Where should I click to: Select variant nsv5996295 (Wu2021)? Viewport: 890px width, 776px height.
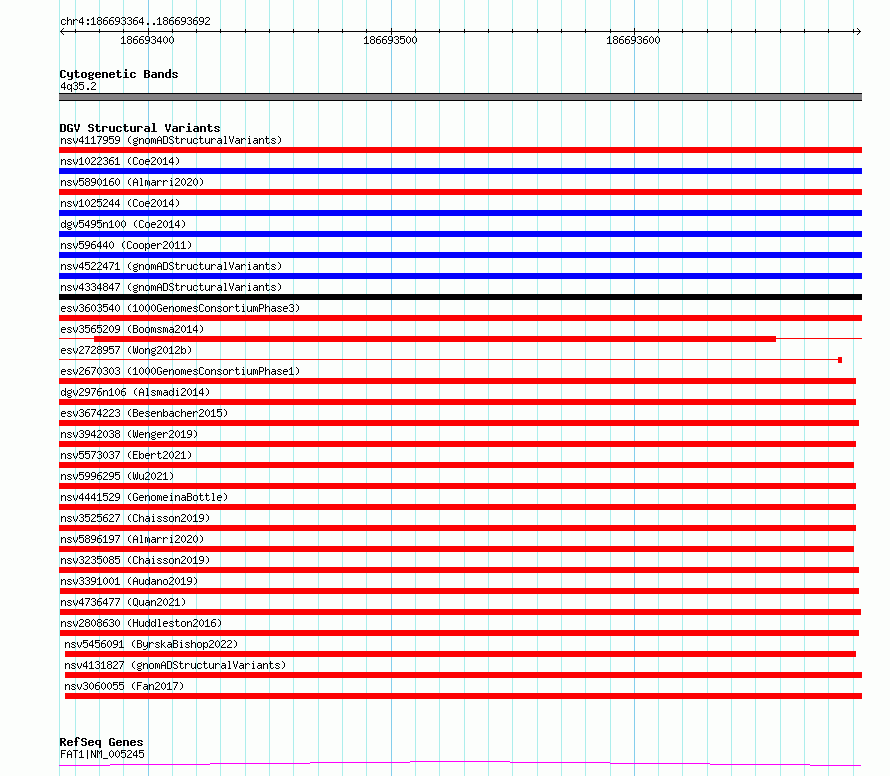tap(117, 476)
